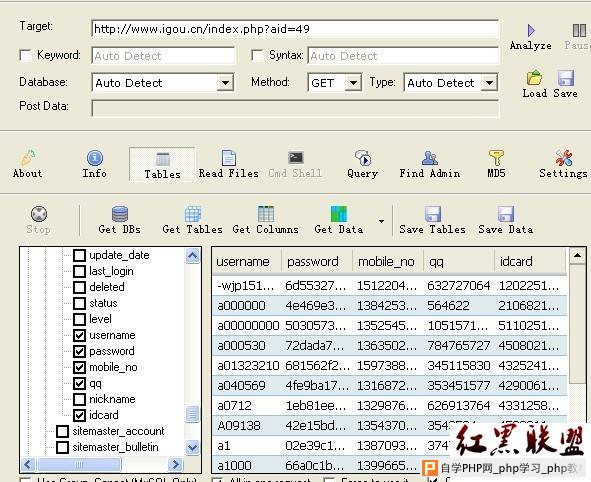591x482 pixels.
Task: Click the Syntax input field
Action: [x=403, y=56]
